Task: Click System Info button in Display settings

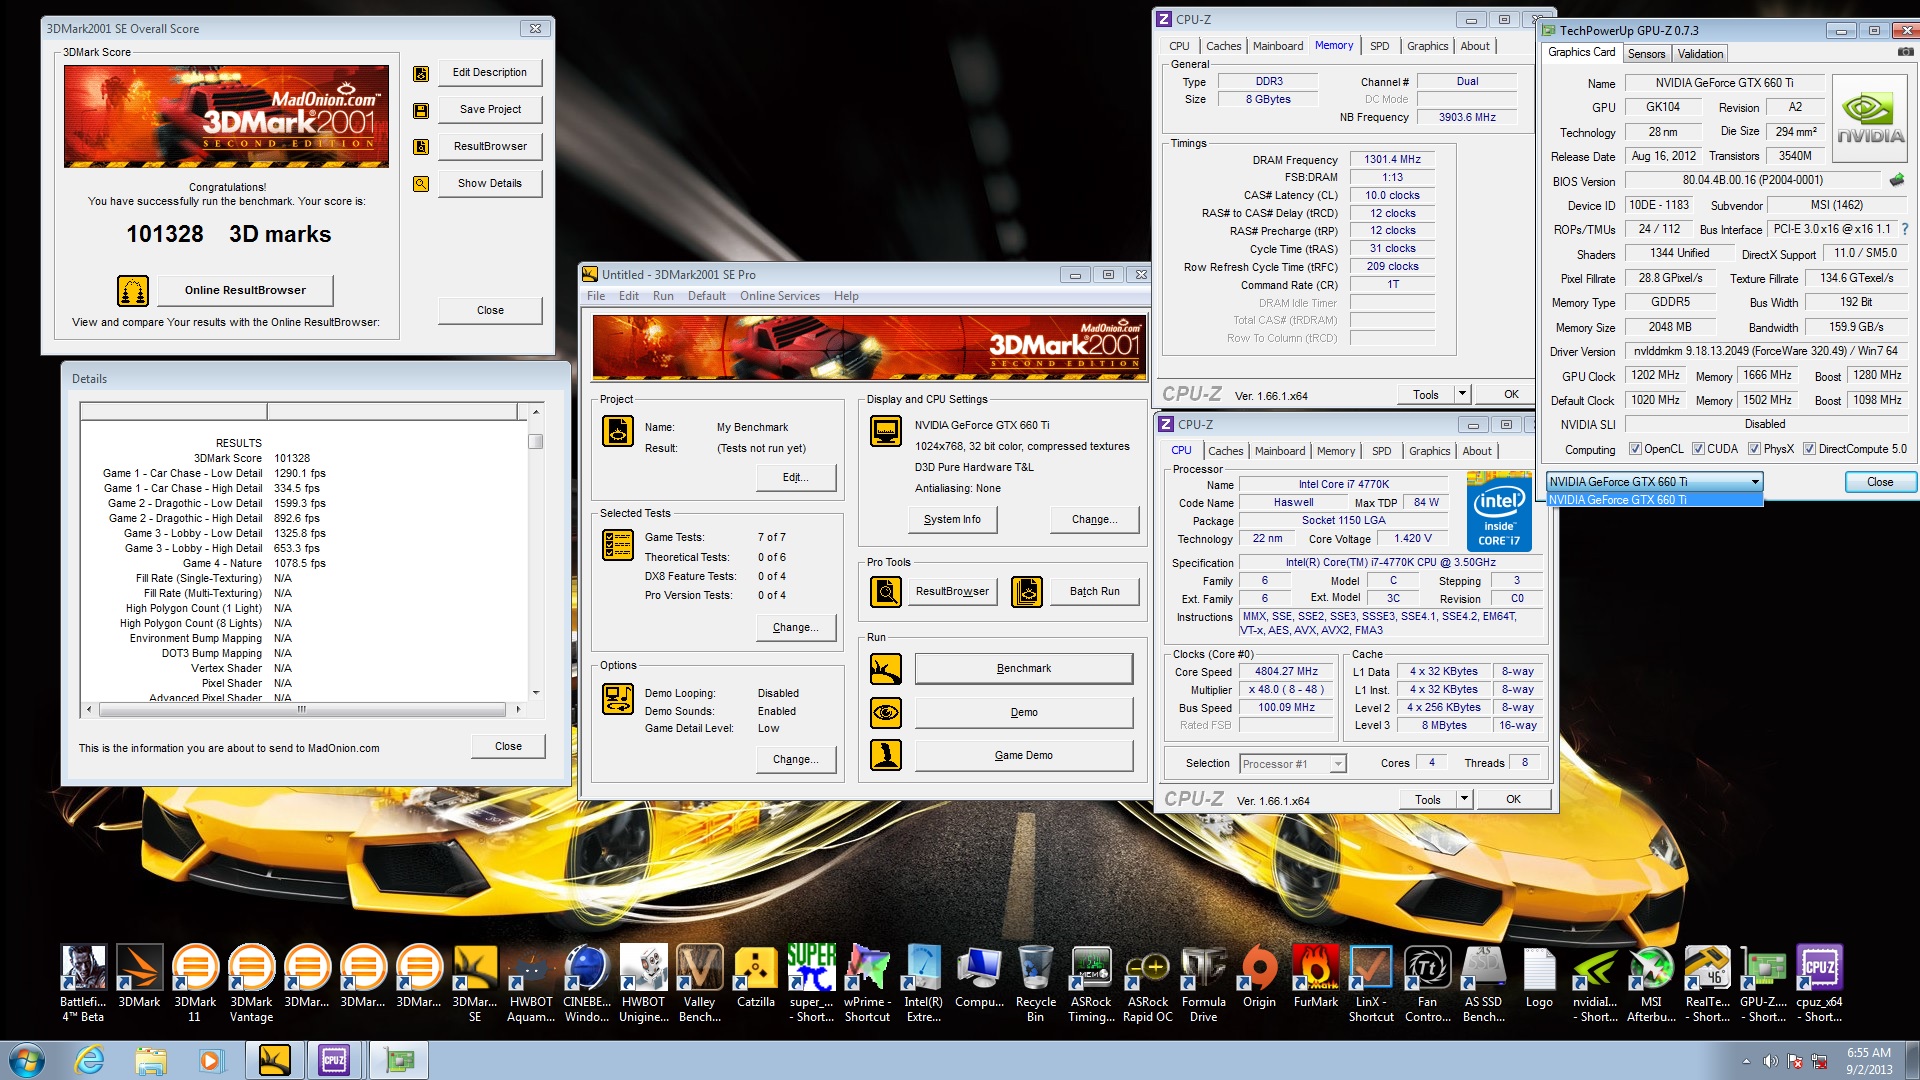Action: click(952, 519)
